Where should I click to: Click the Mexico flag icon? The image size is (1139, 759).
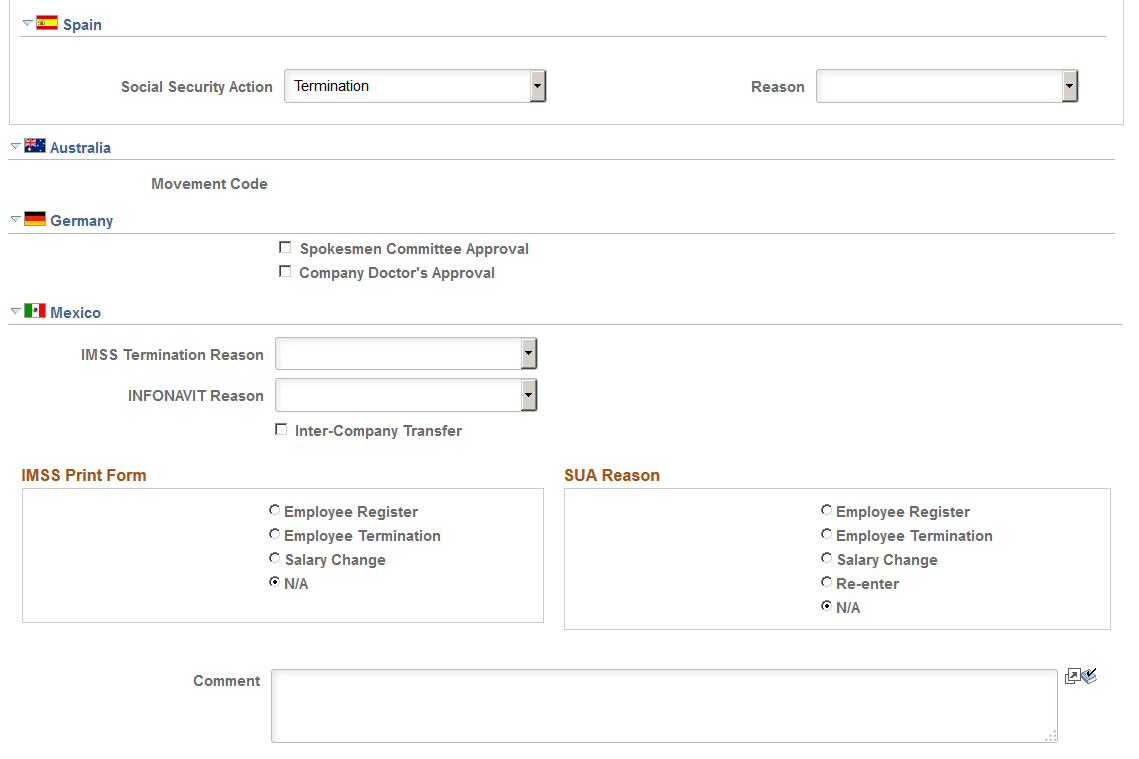click(34, 311)
